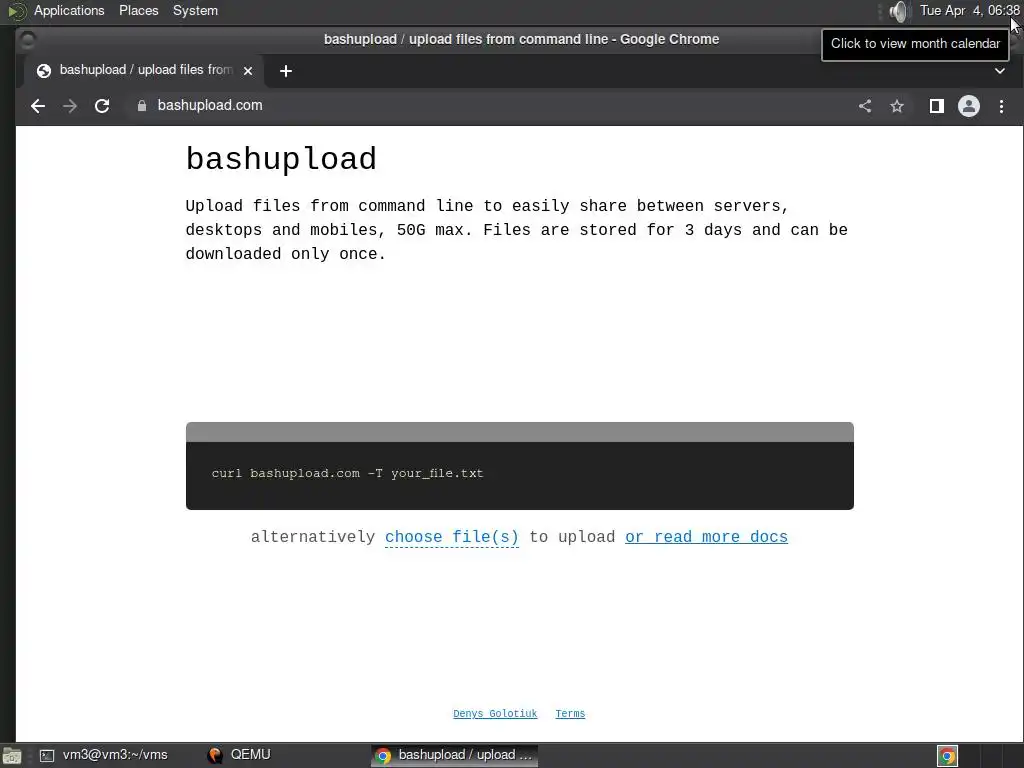Open the System menu
Image resolution: width=1024 pixels, height=768 pixels.
point(195,10)
